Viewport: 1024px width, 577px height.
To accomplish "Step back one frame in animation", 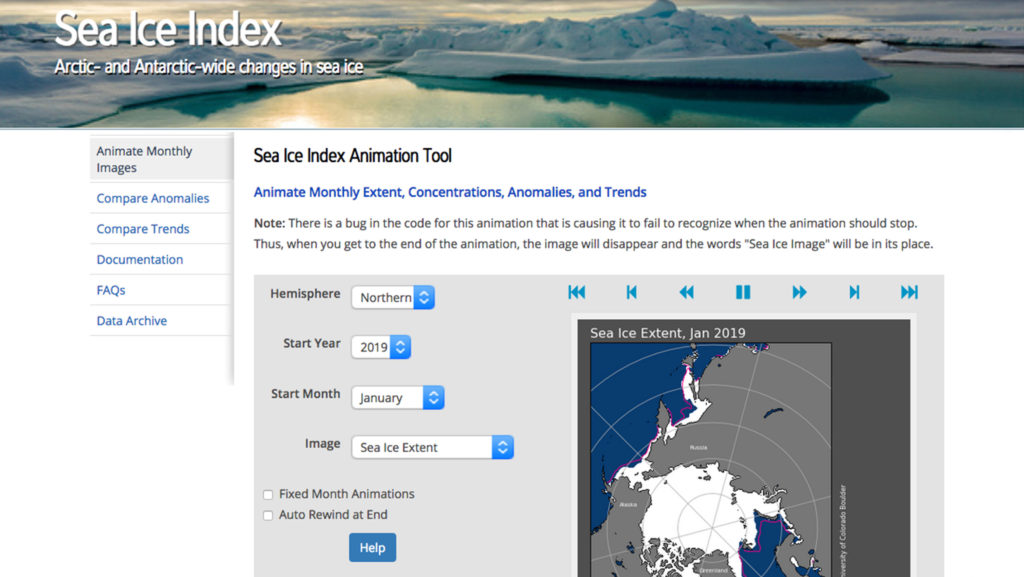I will tap(632, 292).
